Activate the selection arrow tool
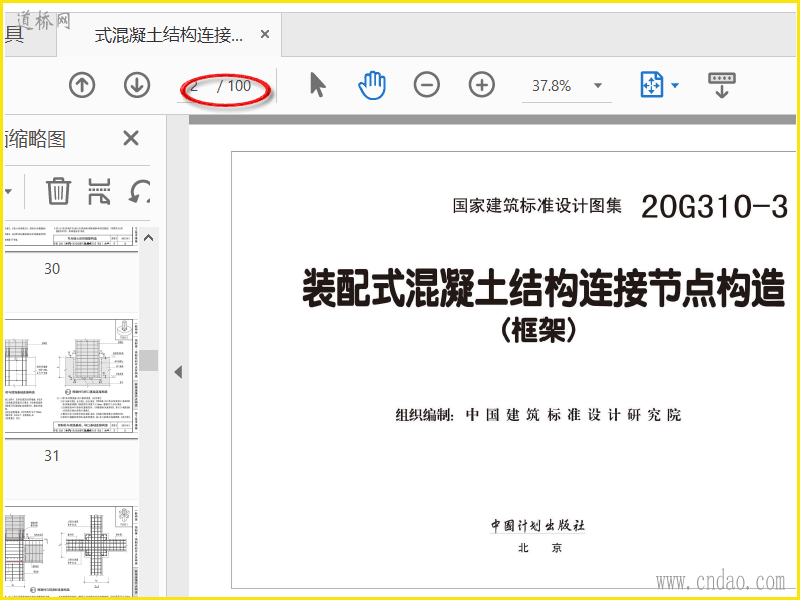The width and height of the screenshot is (800, 600). click(317, 85)
